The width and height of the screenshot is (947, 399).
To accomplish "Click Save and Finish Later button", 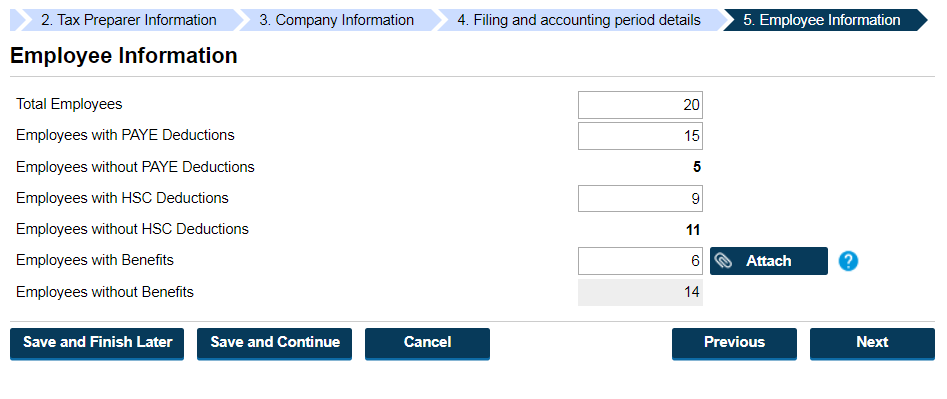I will click(x=97, y=343).
